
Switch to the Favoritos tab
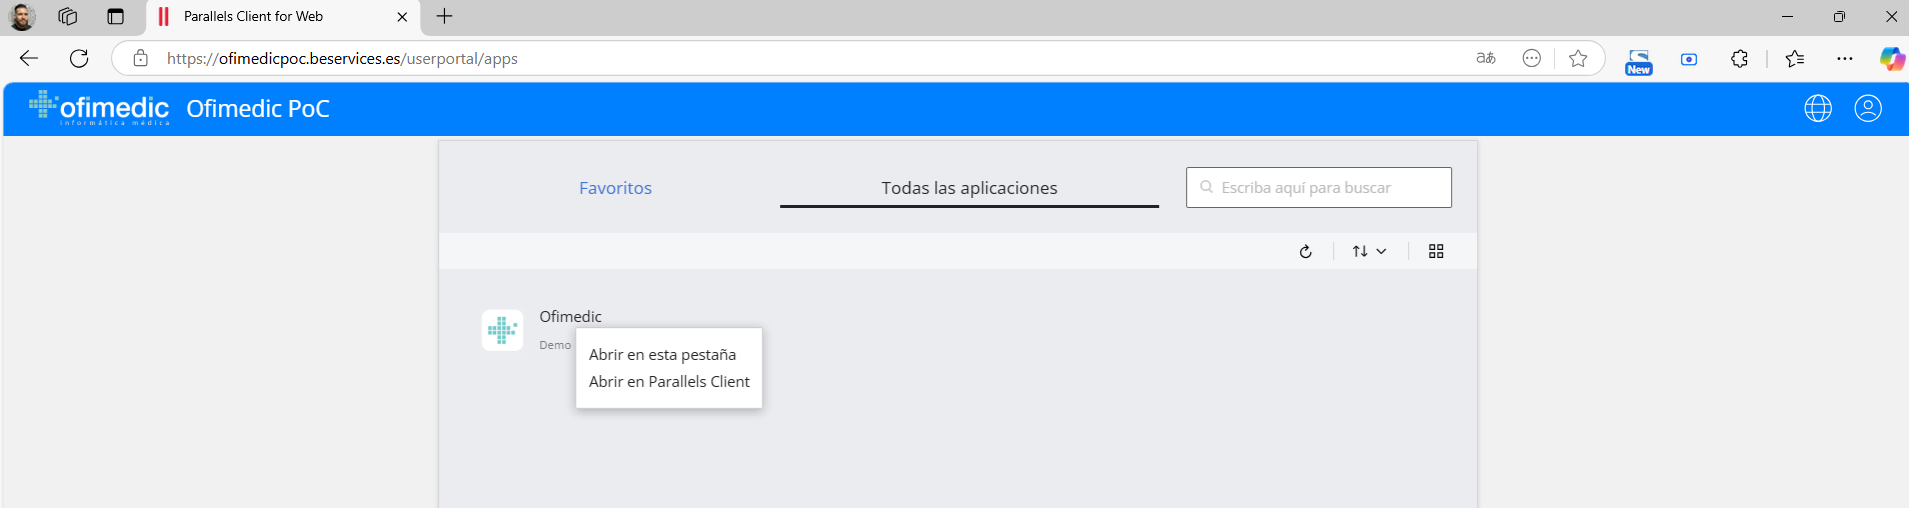click(x=615, y=188)
